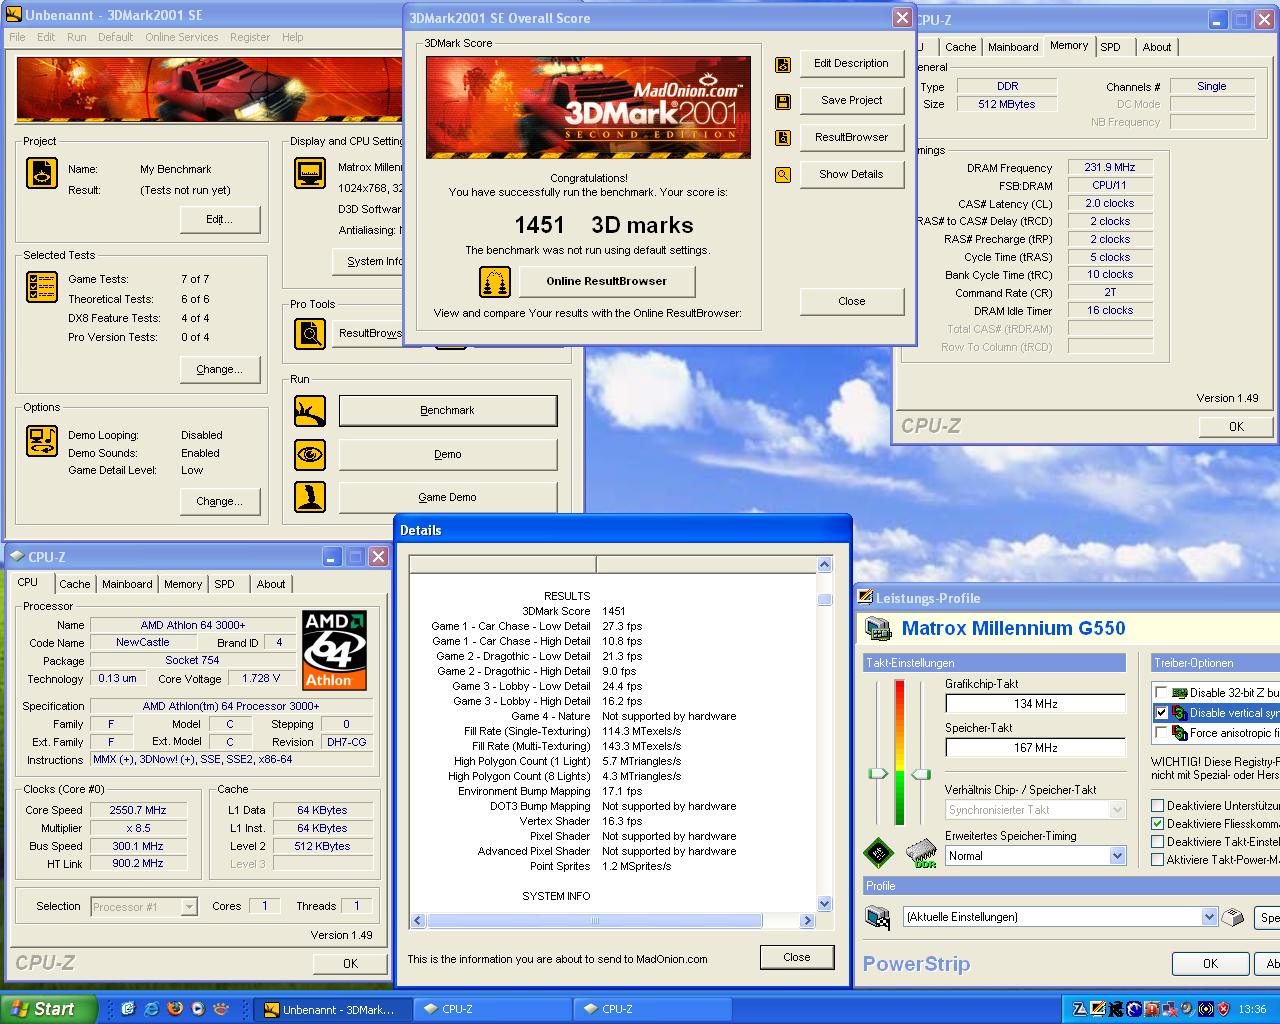Open the Register menu
Screen dimensions: 1280x1024
250,37
